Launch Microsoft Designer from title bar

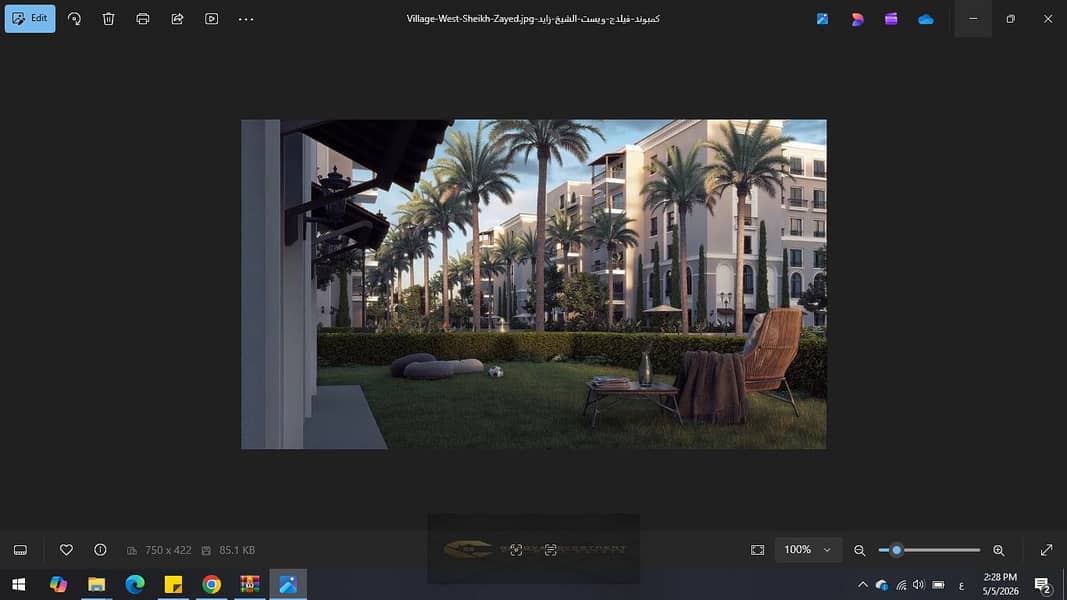pos(857,19)
